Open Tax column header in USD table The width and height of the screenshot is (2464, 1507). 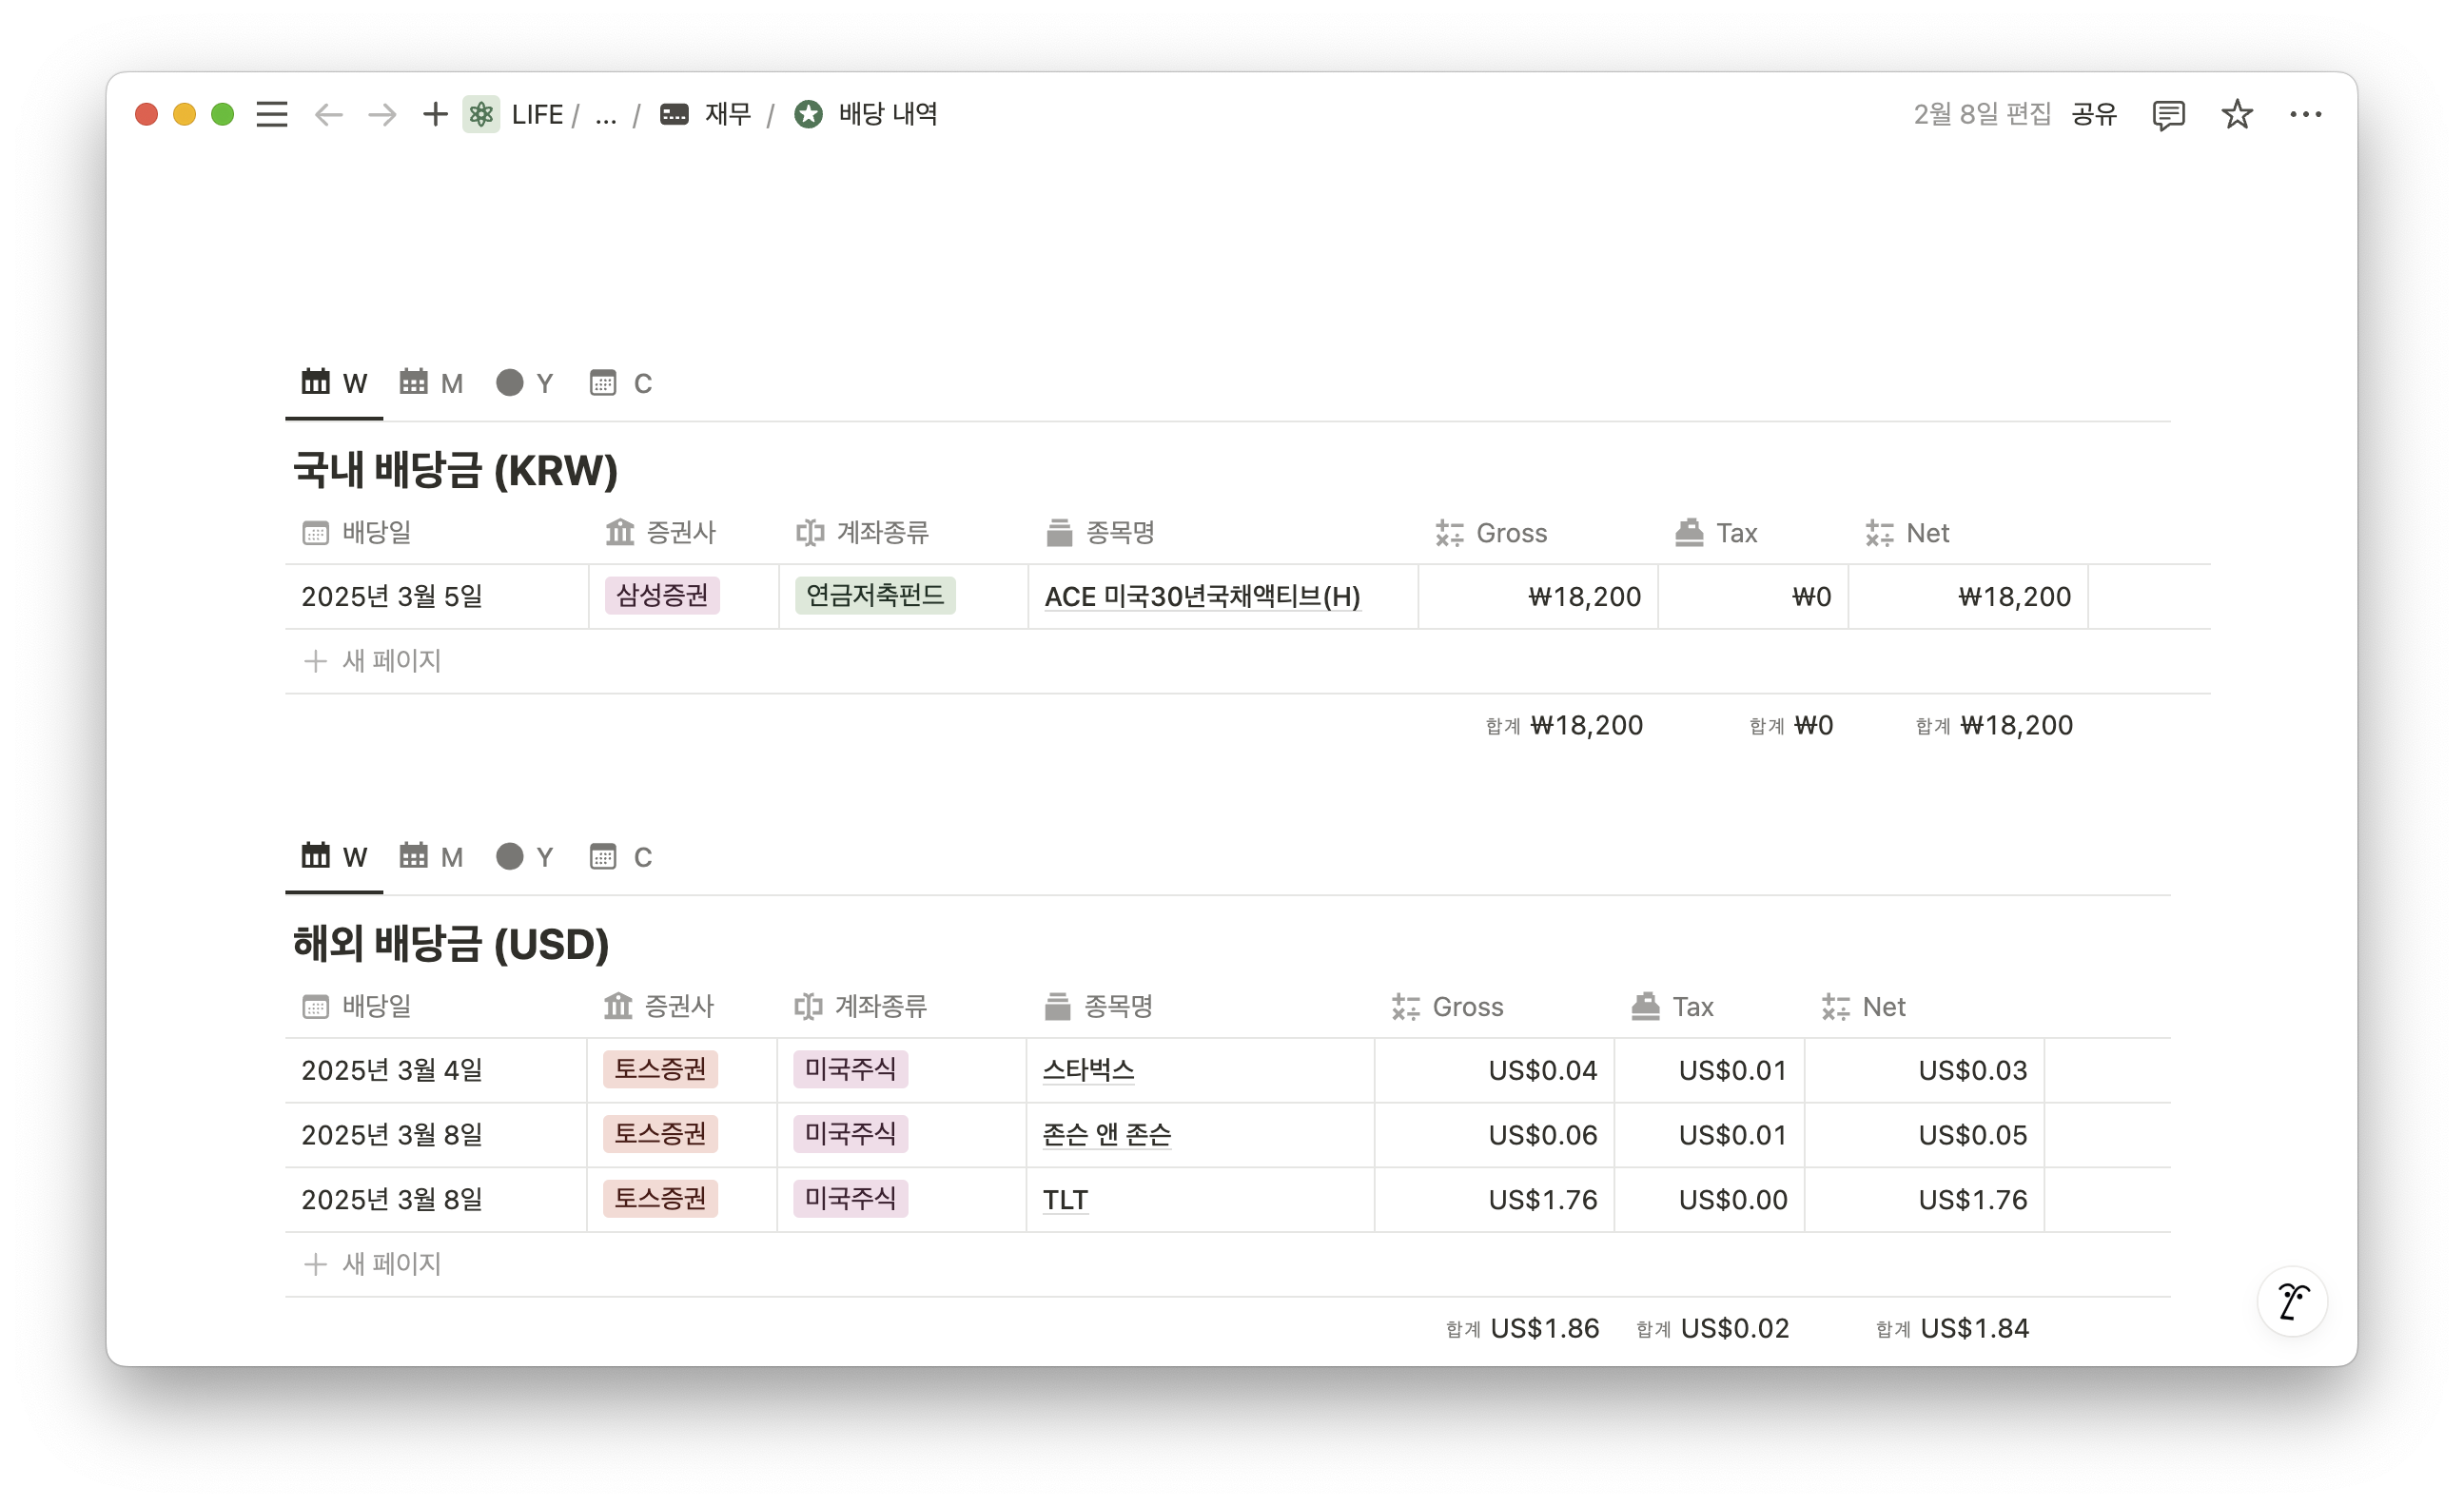1692,1006
